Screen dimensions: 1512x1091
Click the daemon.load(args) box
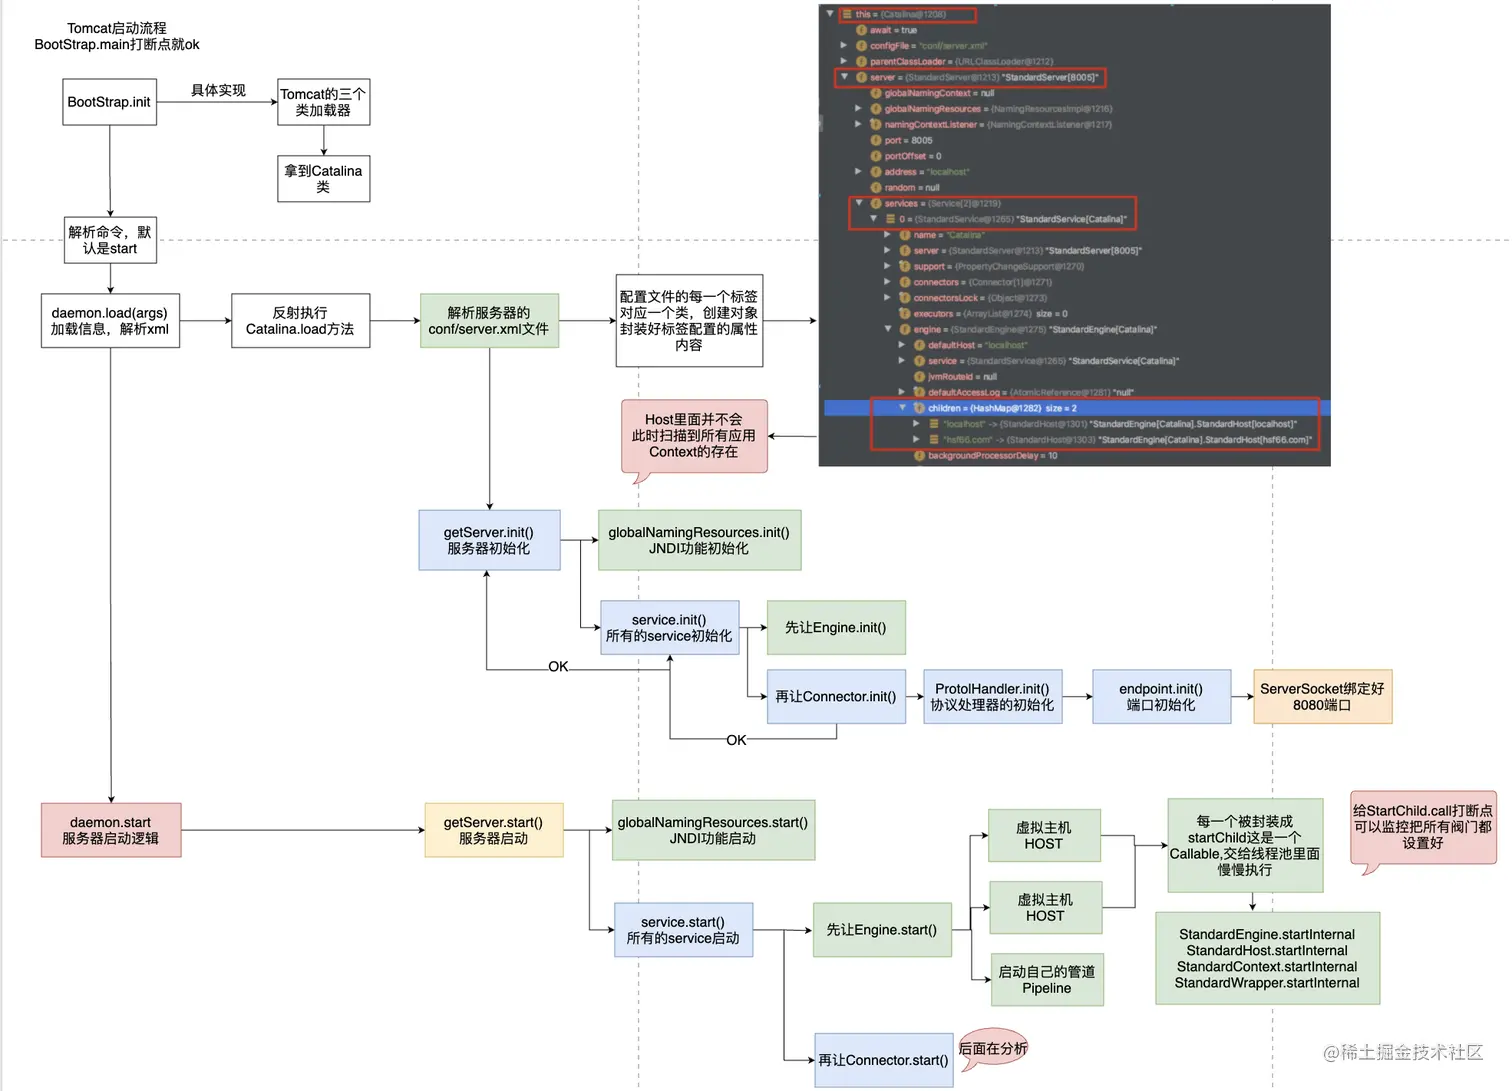[x=110, y=321]
